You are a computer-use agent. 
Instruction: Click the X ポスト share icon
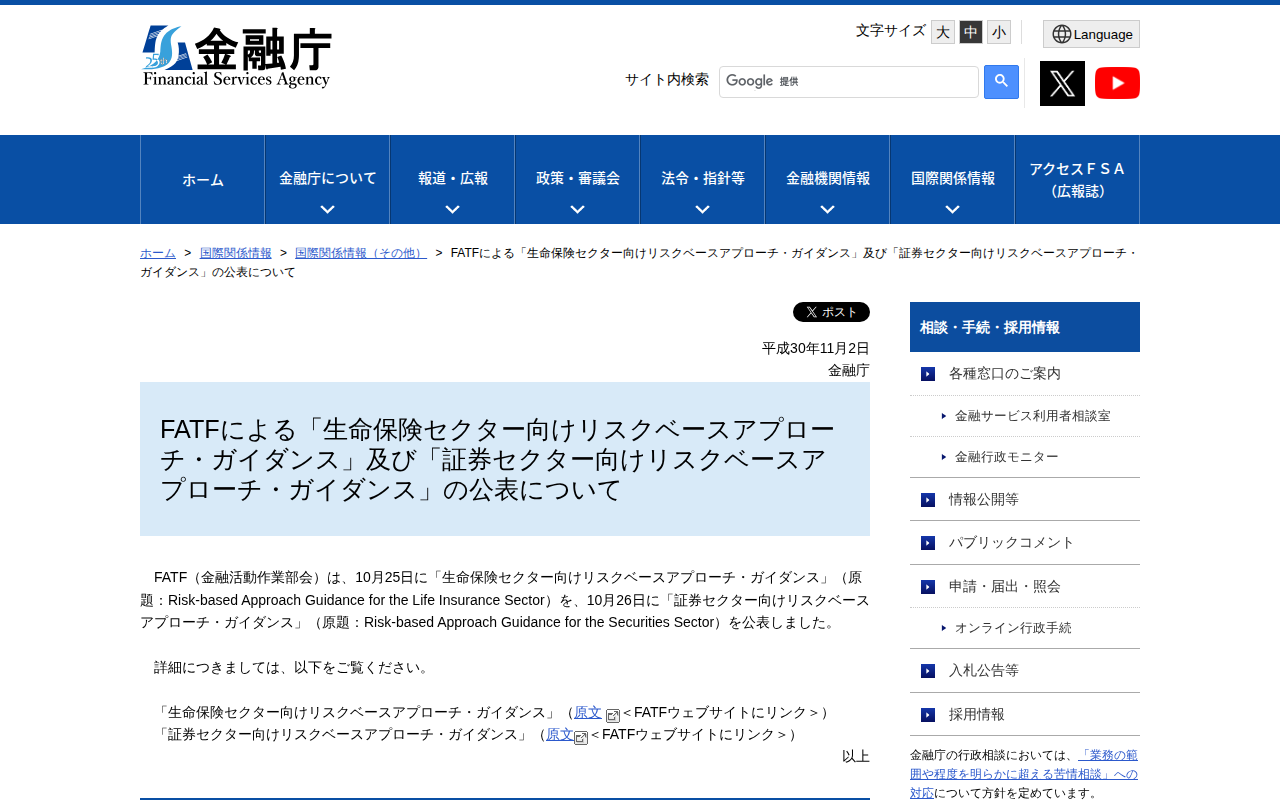click(x=831, y=311)
